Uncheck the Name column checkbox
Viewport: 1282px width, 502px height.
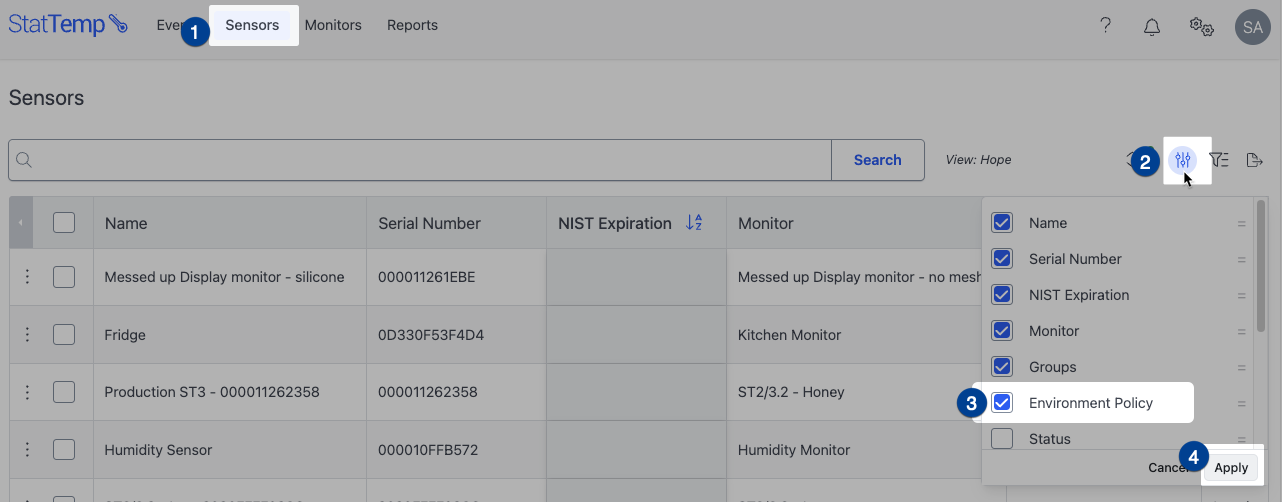click(1002, 223)
